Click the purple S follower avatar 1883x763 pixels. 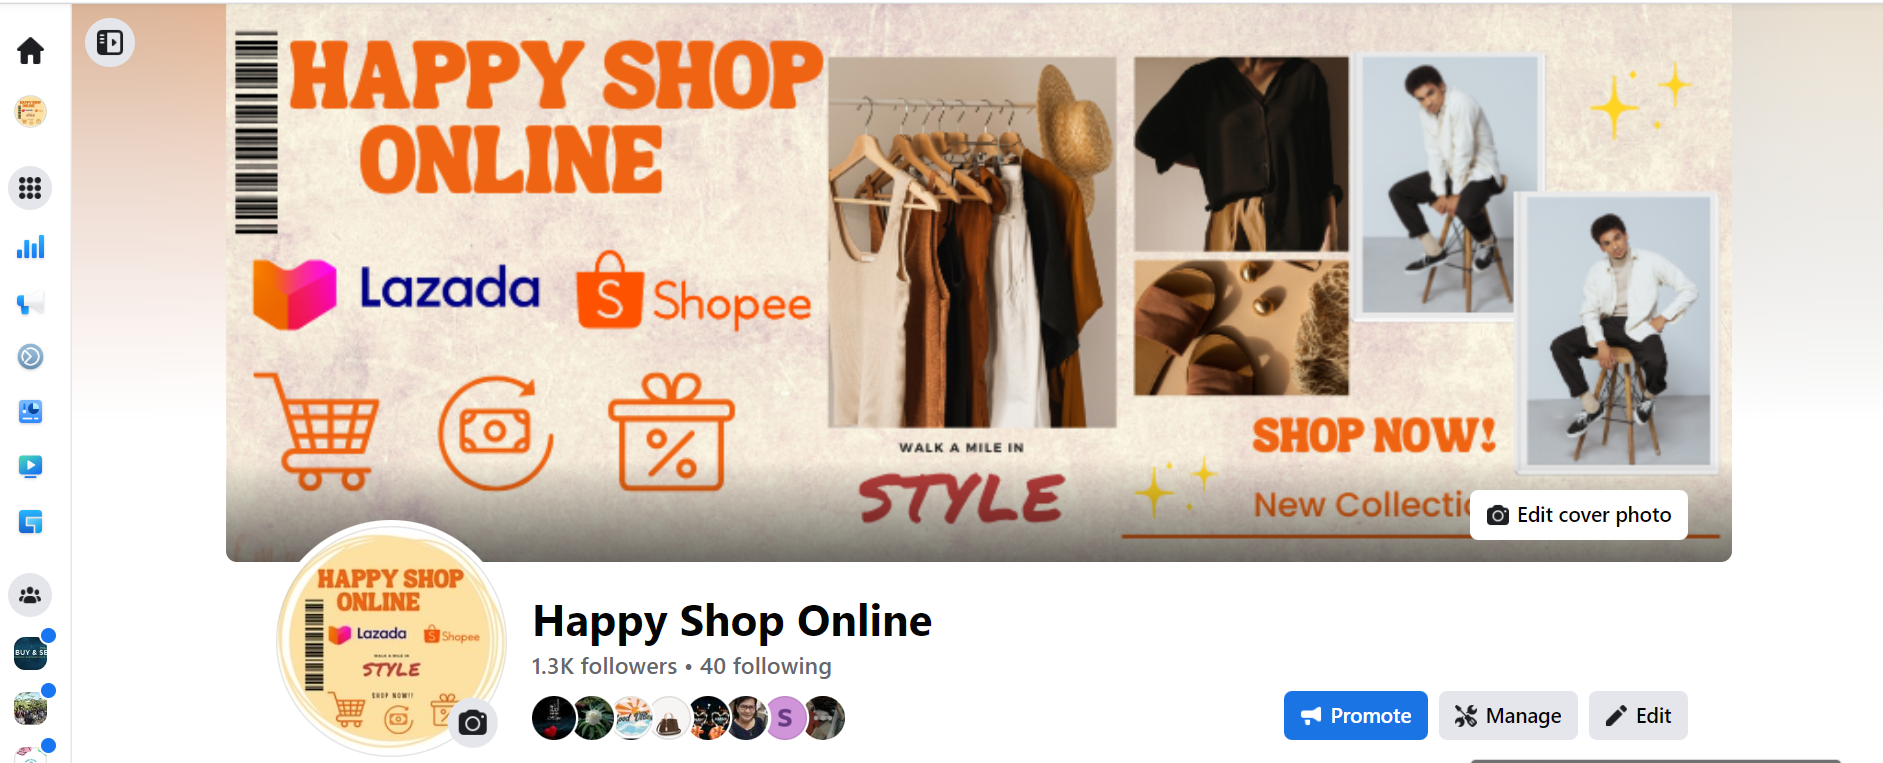[786, 718]
